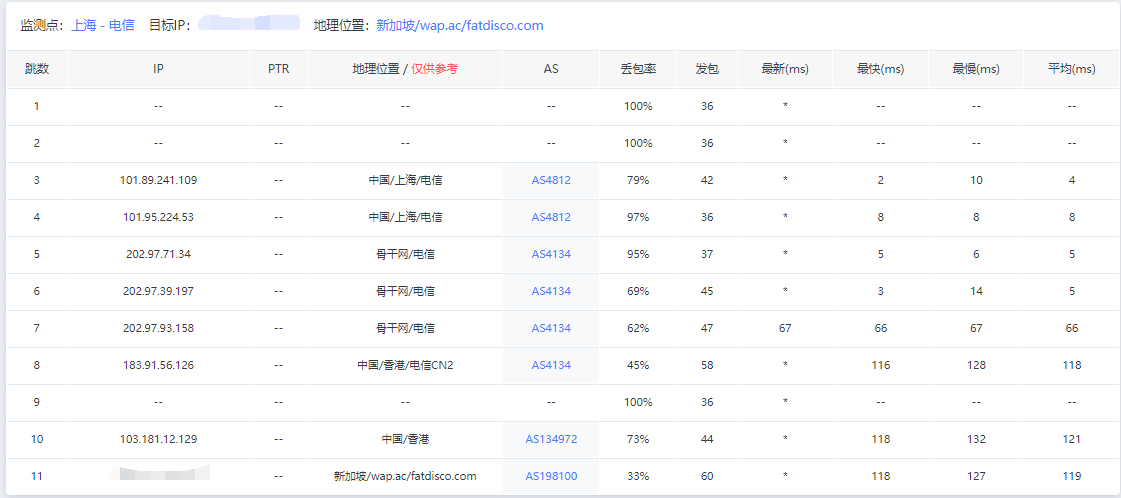Select the 45 packets sent value
Image resolution: width=1121 pixels, height=498 pixels.
point(707,292)
